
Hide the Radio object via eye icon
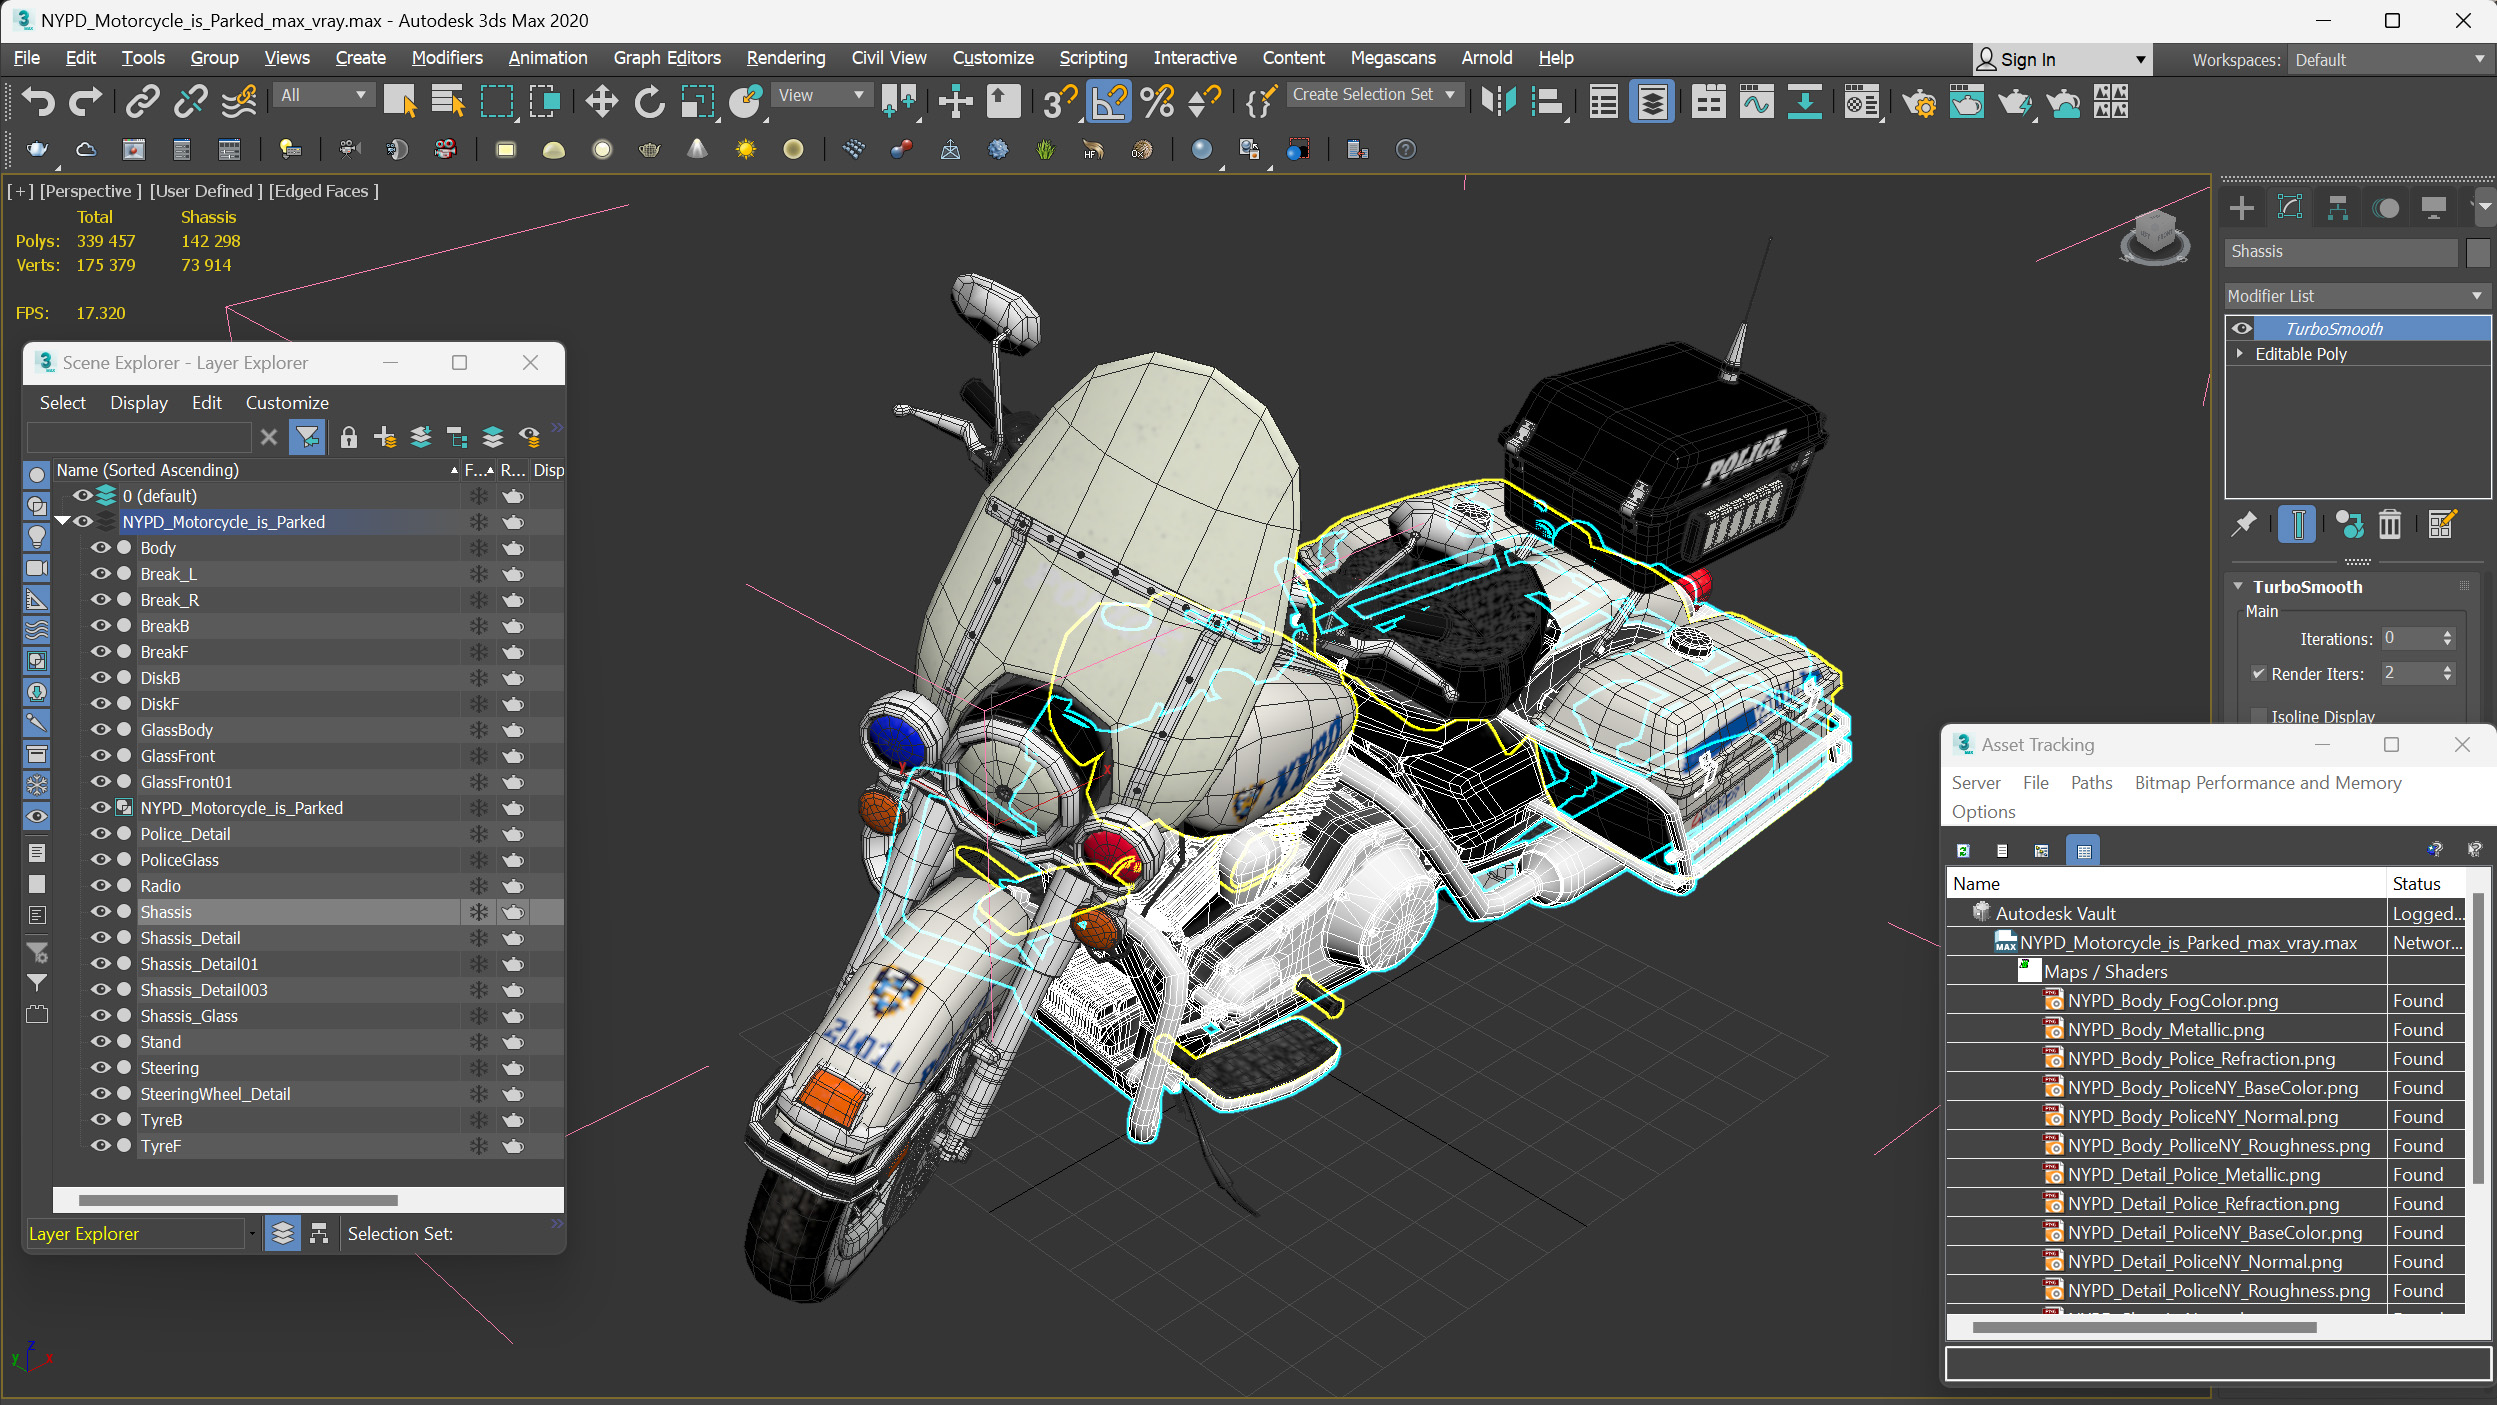[x=101, y=885]
